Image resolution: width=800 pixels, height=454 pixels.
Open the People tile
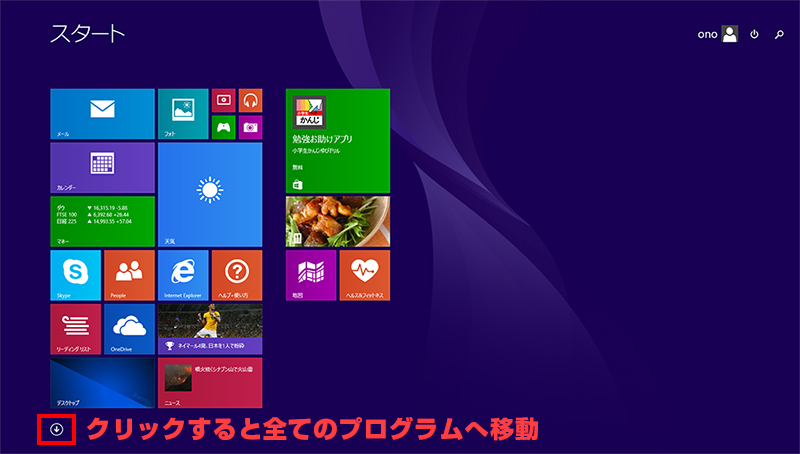tap(129, 275)
